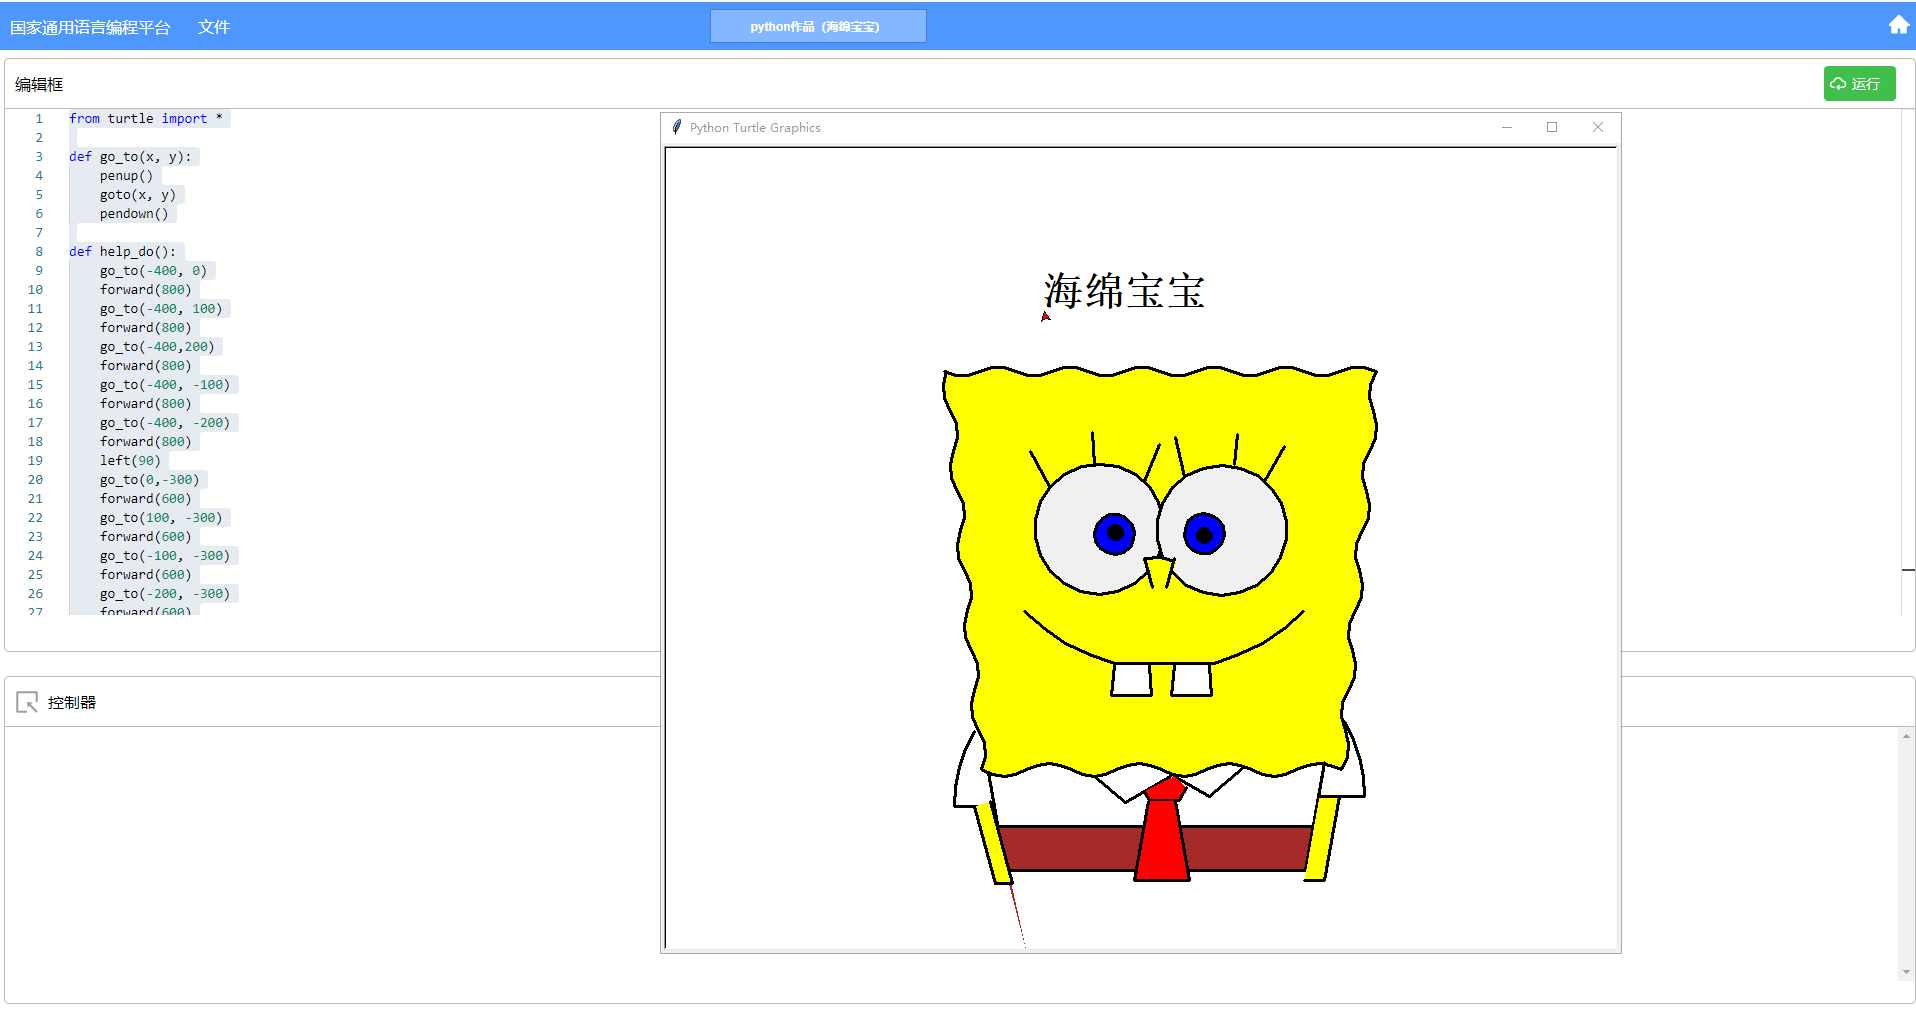Close the Python Turtle Graphics window
The image size is (1916, 1014).
pos(1597,127)
